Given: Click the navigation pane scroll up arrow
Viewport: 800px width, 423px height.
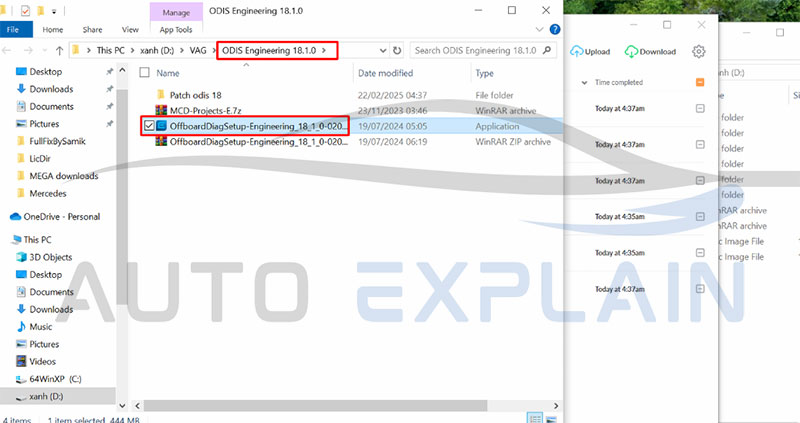Looking at the screenshot, I should point(122,70).
